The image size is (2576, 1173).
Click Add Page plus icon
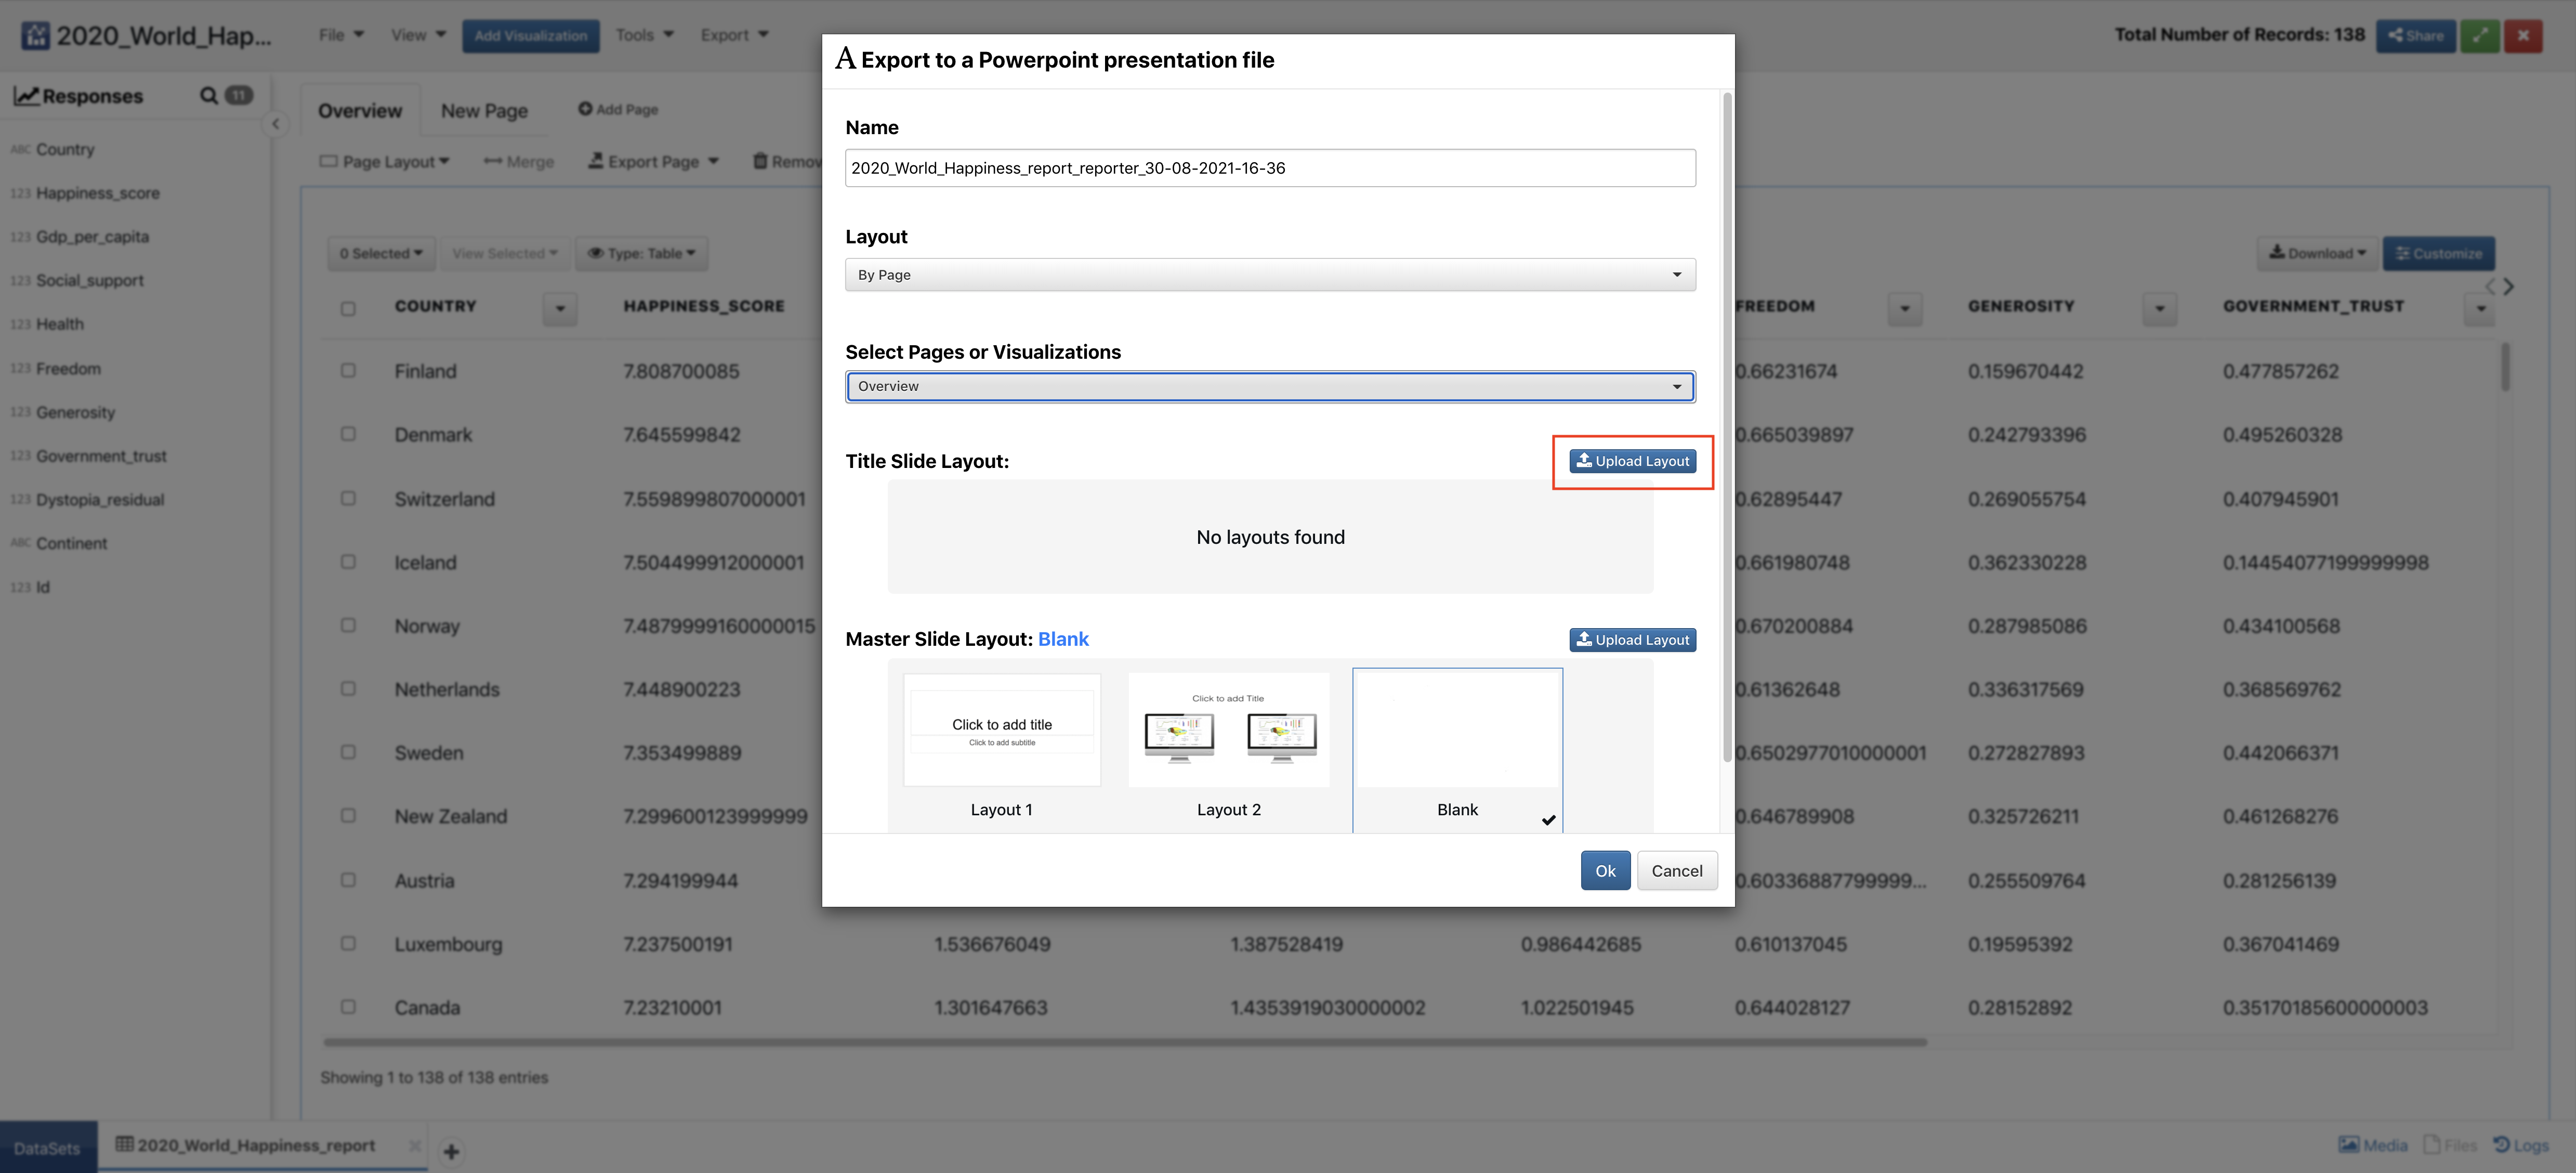coord(585,109)
